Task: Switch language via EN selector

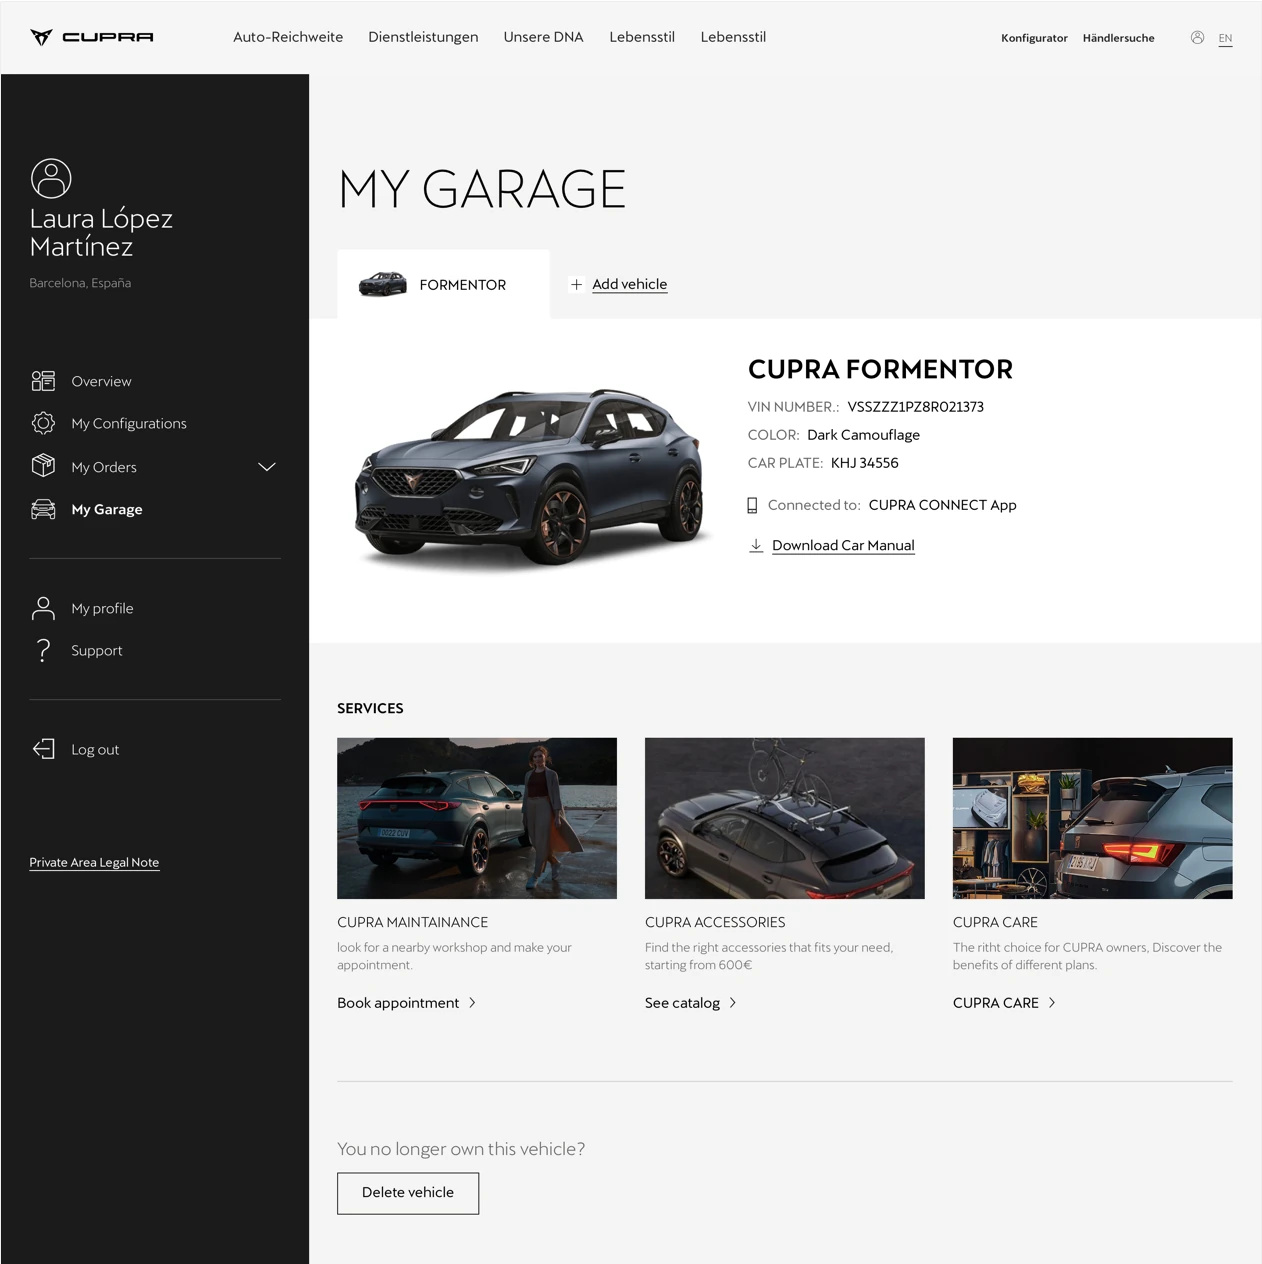Action: pos(1225,38)
